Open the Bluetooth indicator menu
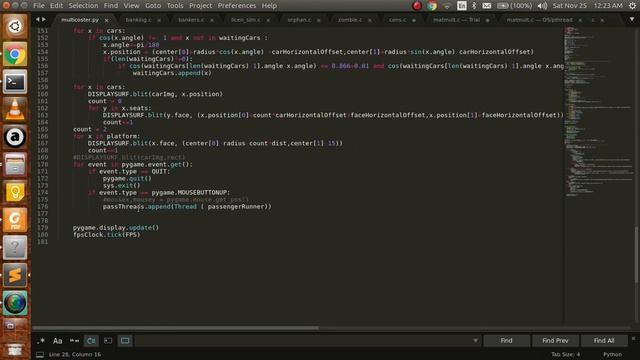Viewport: 640px width, 360px height. coord(474,6)
